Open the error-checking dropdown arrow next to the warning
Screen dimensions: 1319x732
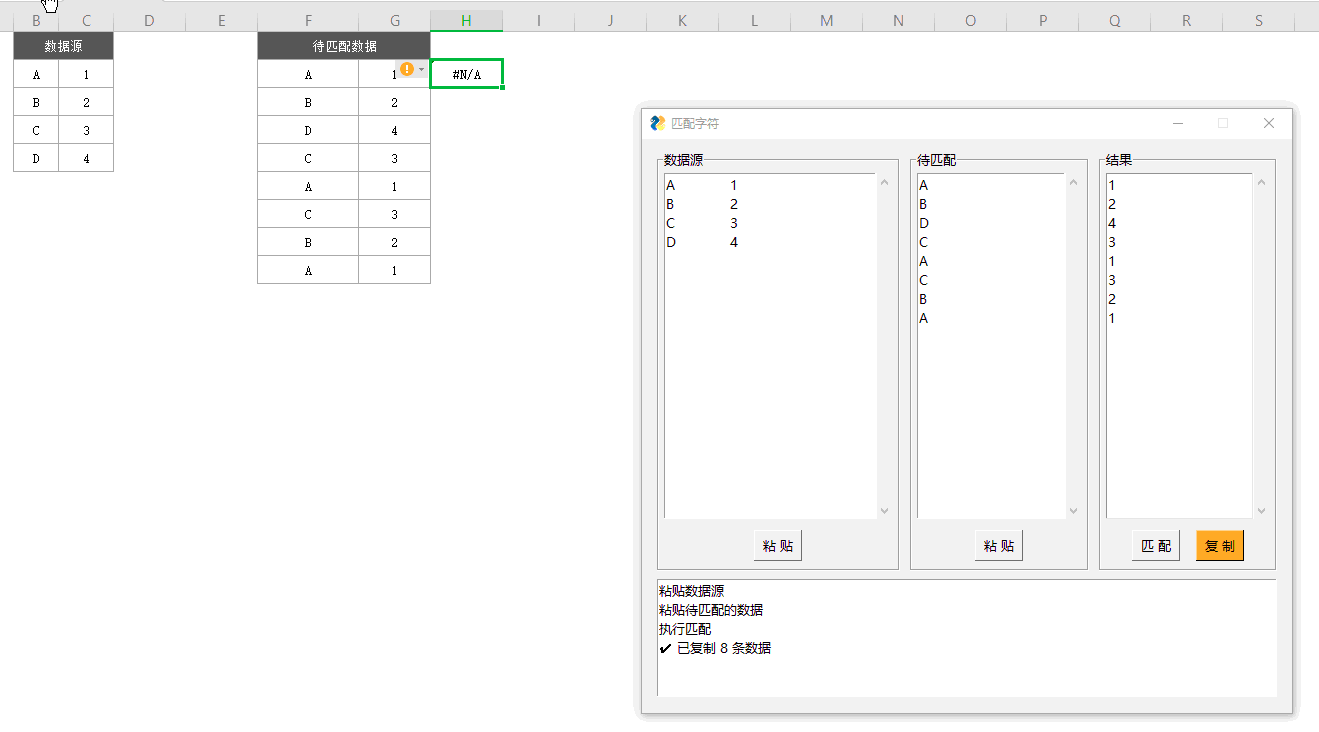(423, 71)
